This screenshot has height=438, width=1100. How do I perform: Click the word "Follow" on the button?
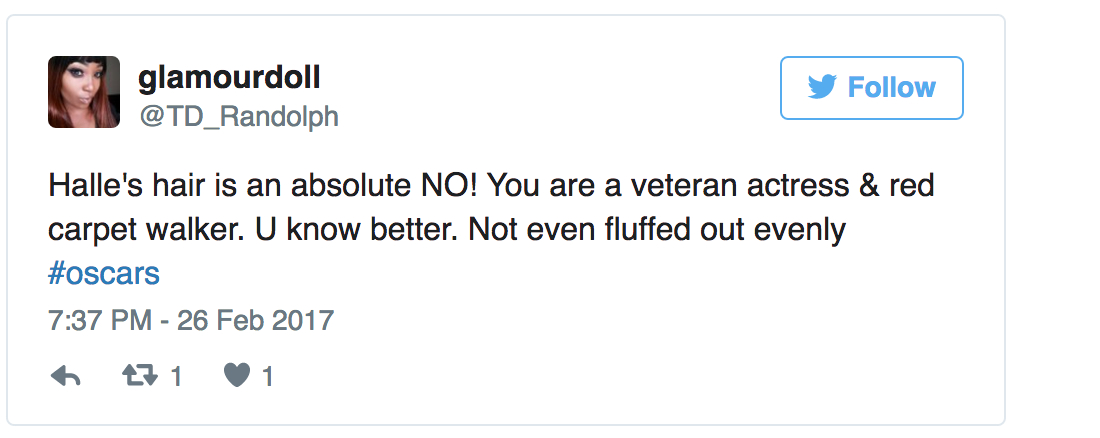(x=891, y=88)
